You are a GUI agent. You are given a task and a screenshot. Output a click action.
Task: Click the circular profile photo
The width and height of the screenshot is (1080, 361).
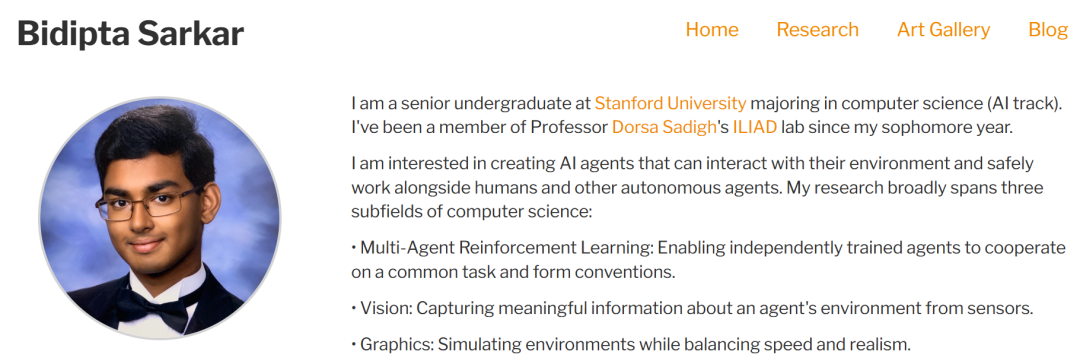(160, 218)
